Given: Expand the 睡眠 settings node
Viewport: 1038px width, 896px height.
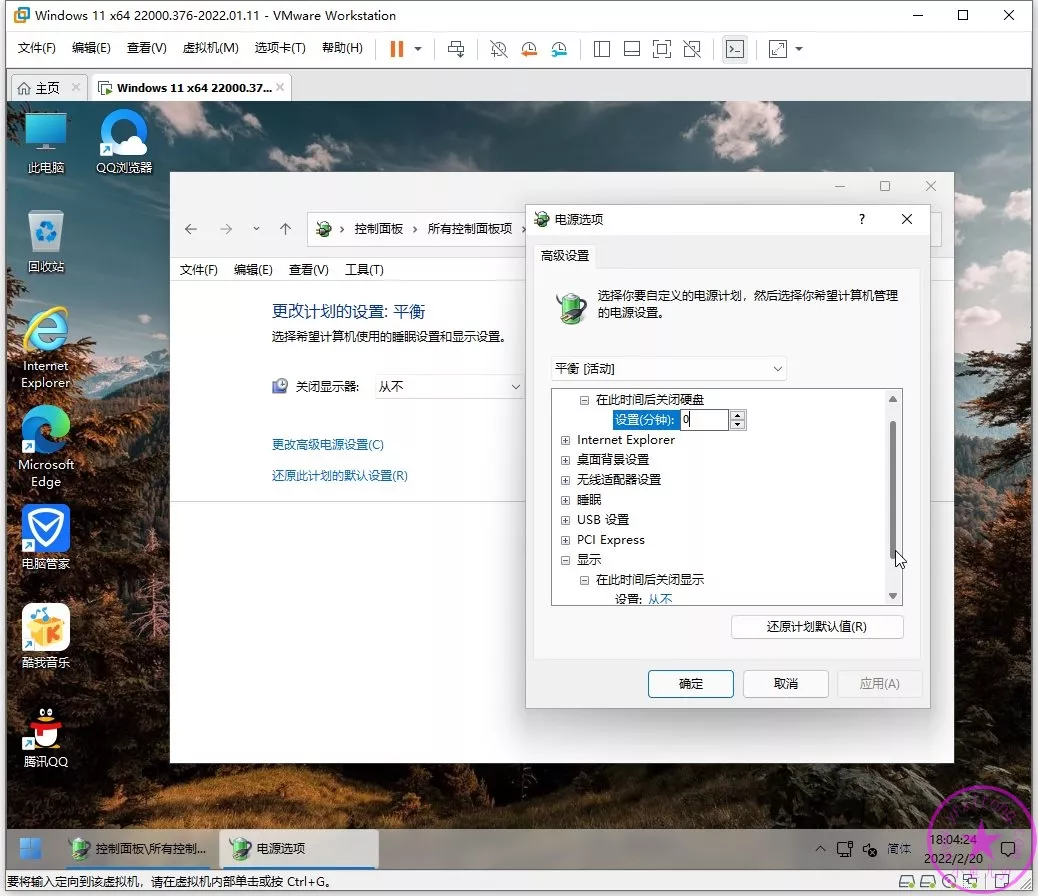Looking at the screenshot, I should pos(566,500).
